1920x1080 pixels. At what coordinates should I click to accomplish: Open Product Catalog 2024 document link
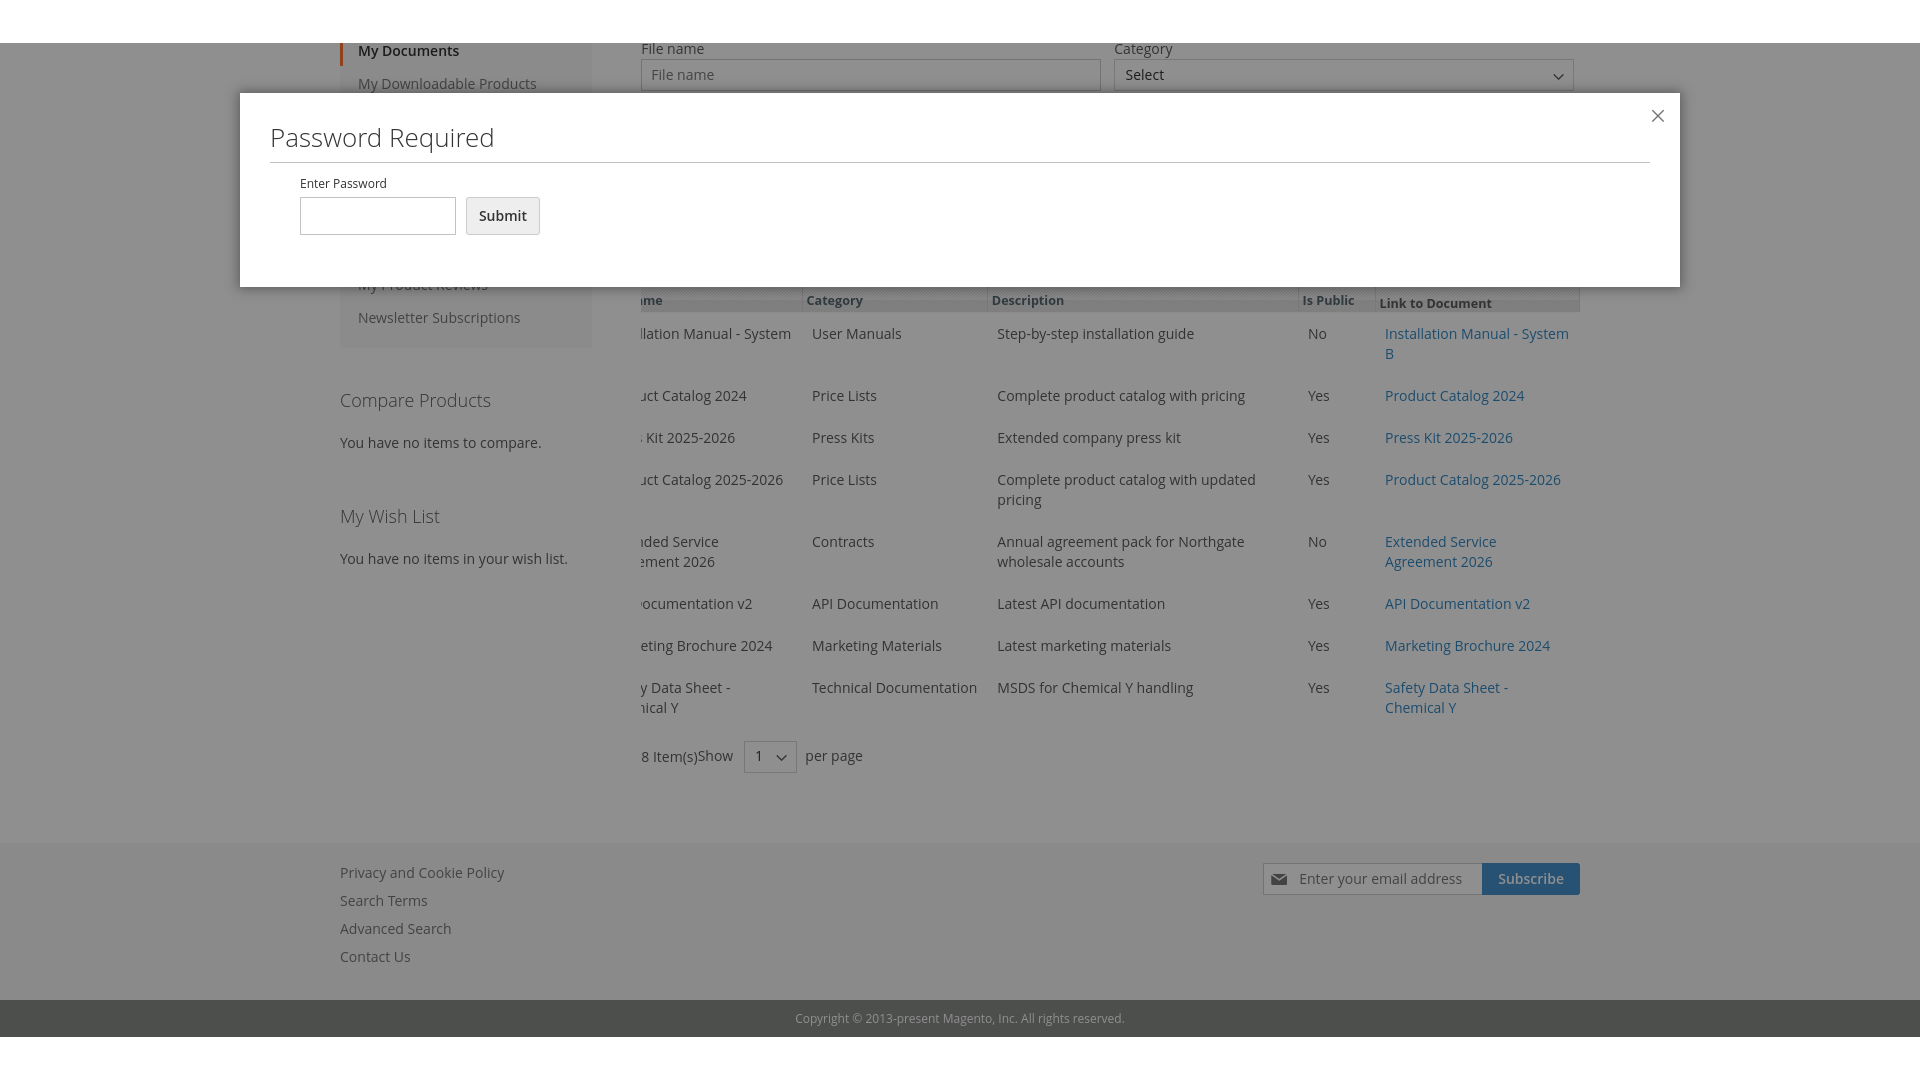1454,396
